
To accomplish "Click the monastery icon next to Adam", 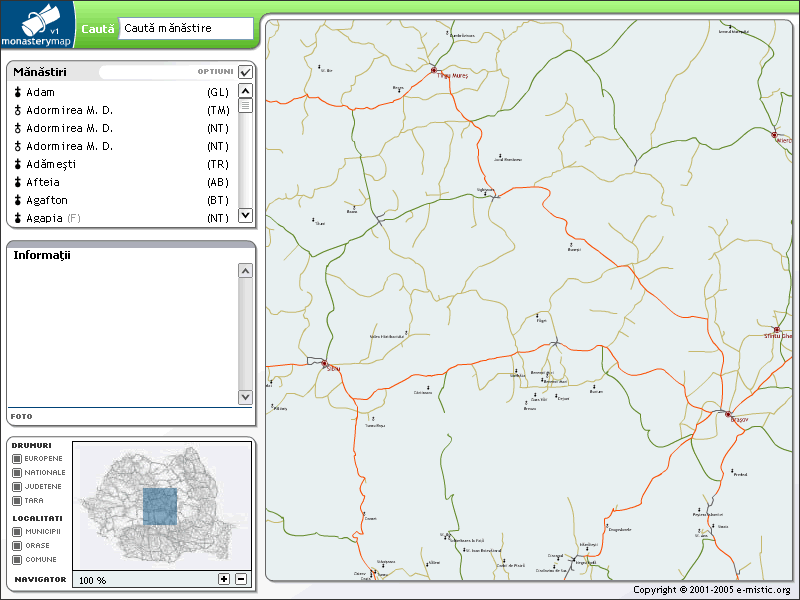I will pos(18,92).
